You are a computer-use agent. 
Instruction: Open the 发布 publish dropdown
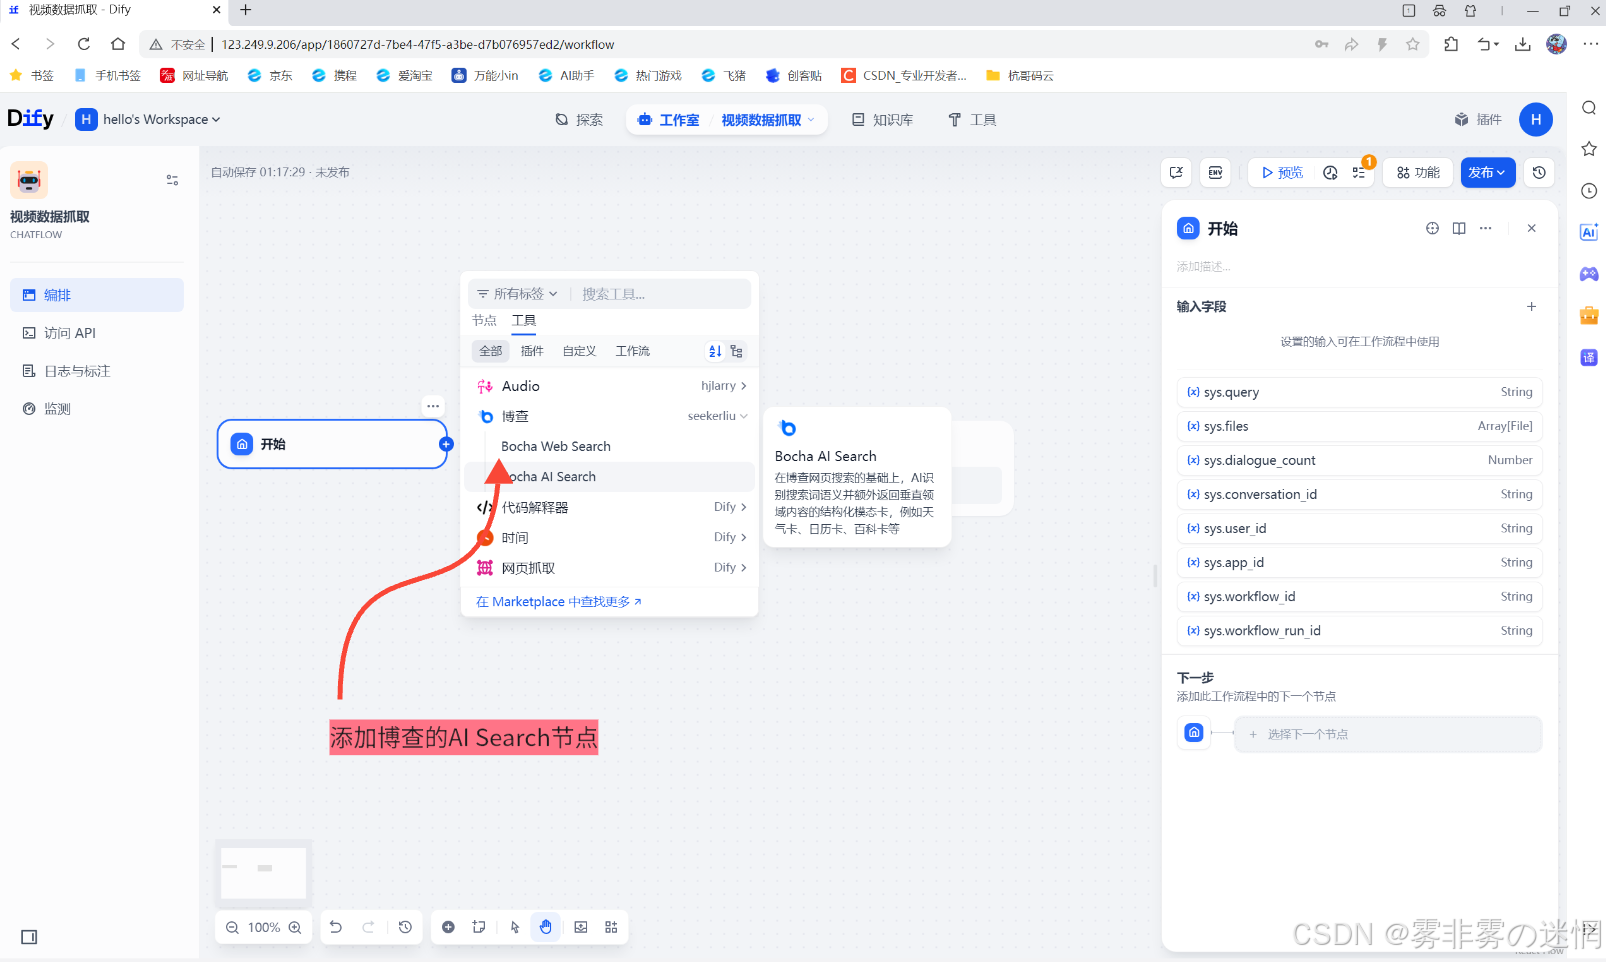pos(1488,172)
